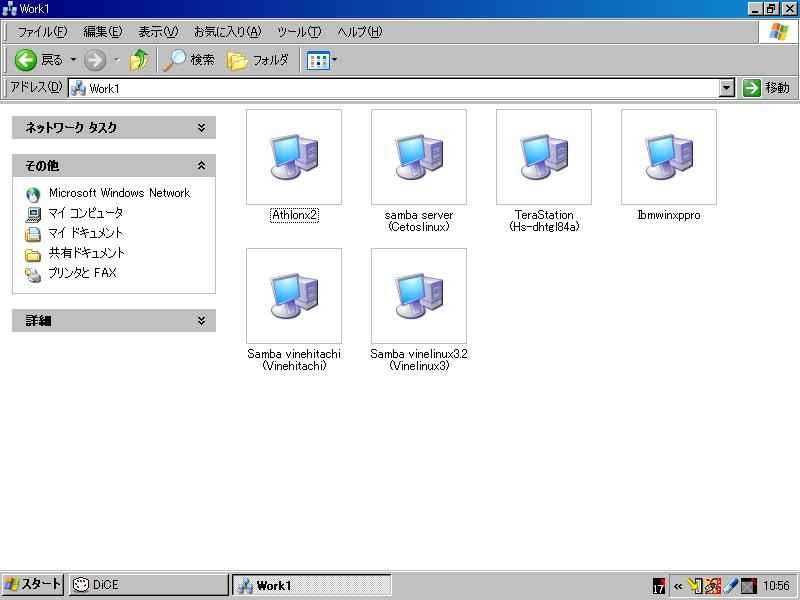The width and height of the screenshot is (800, 600).
Task: Expand the ネットワーク タスク panel
Action: 114,128
